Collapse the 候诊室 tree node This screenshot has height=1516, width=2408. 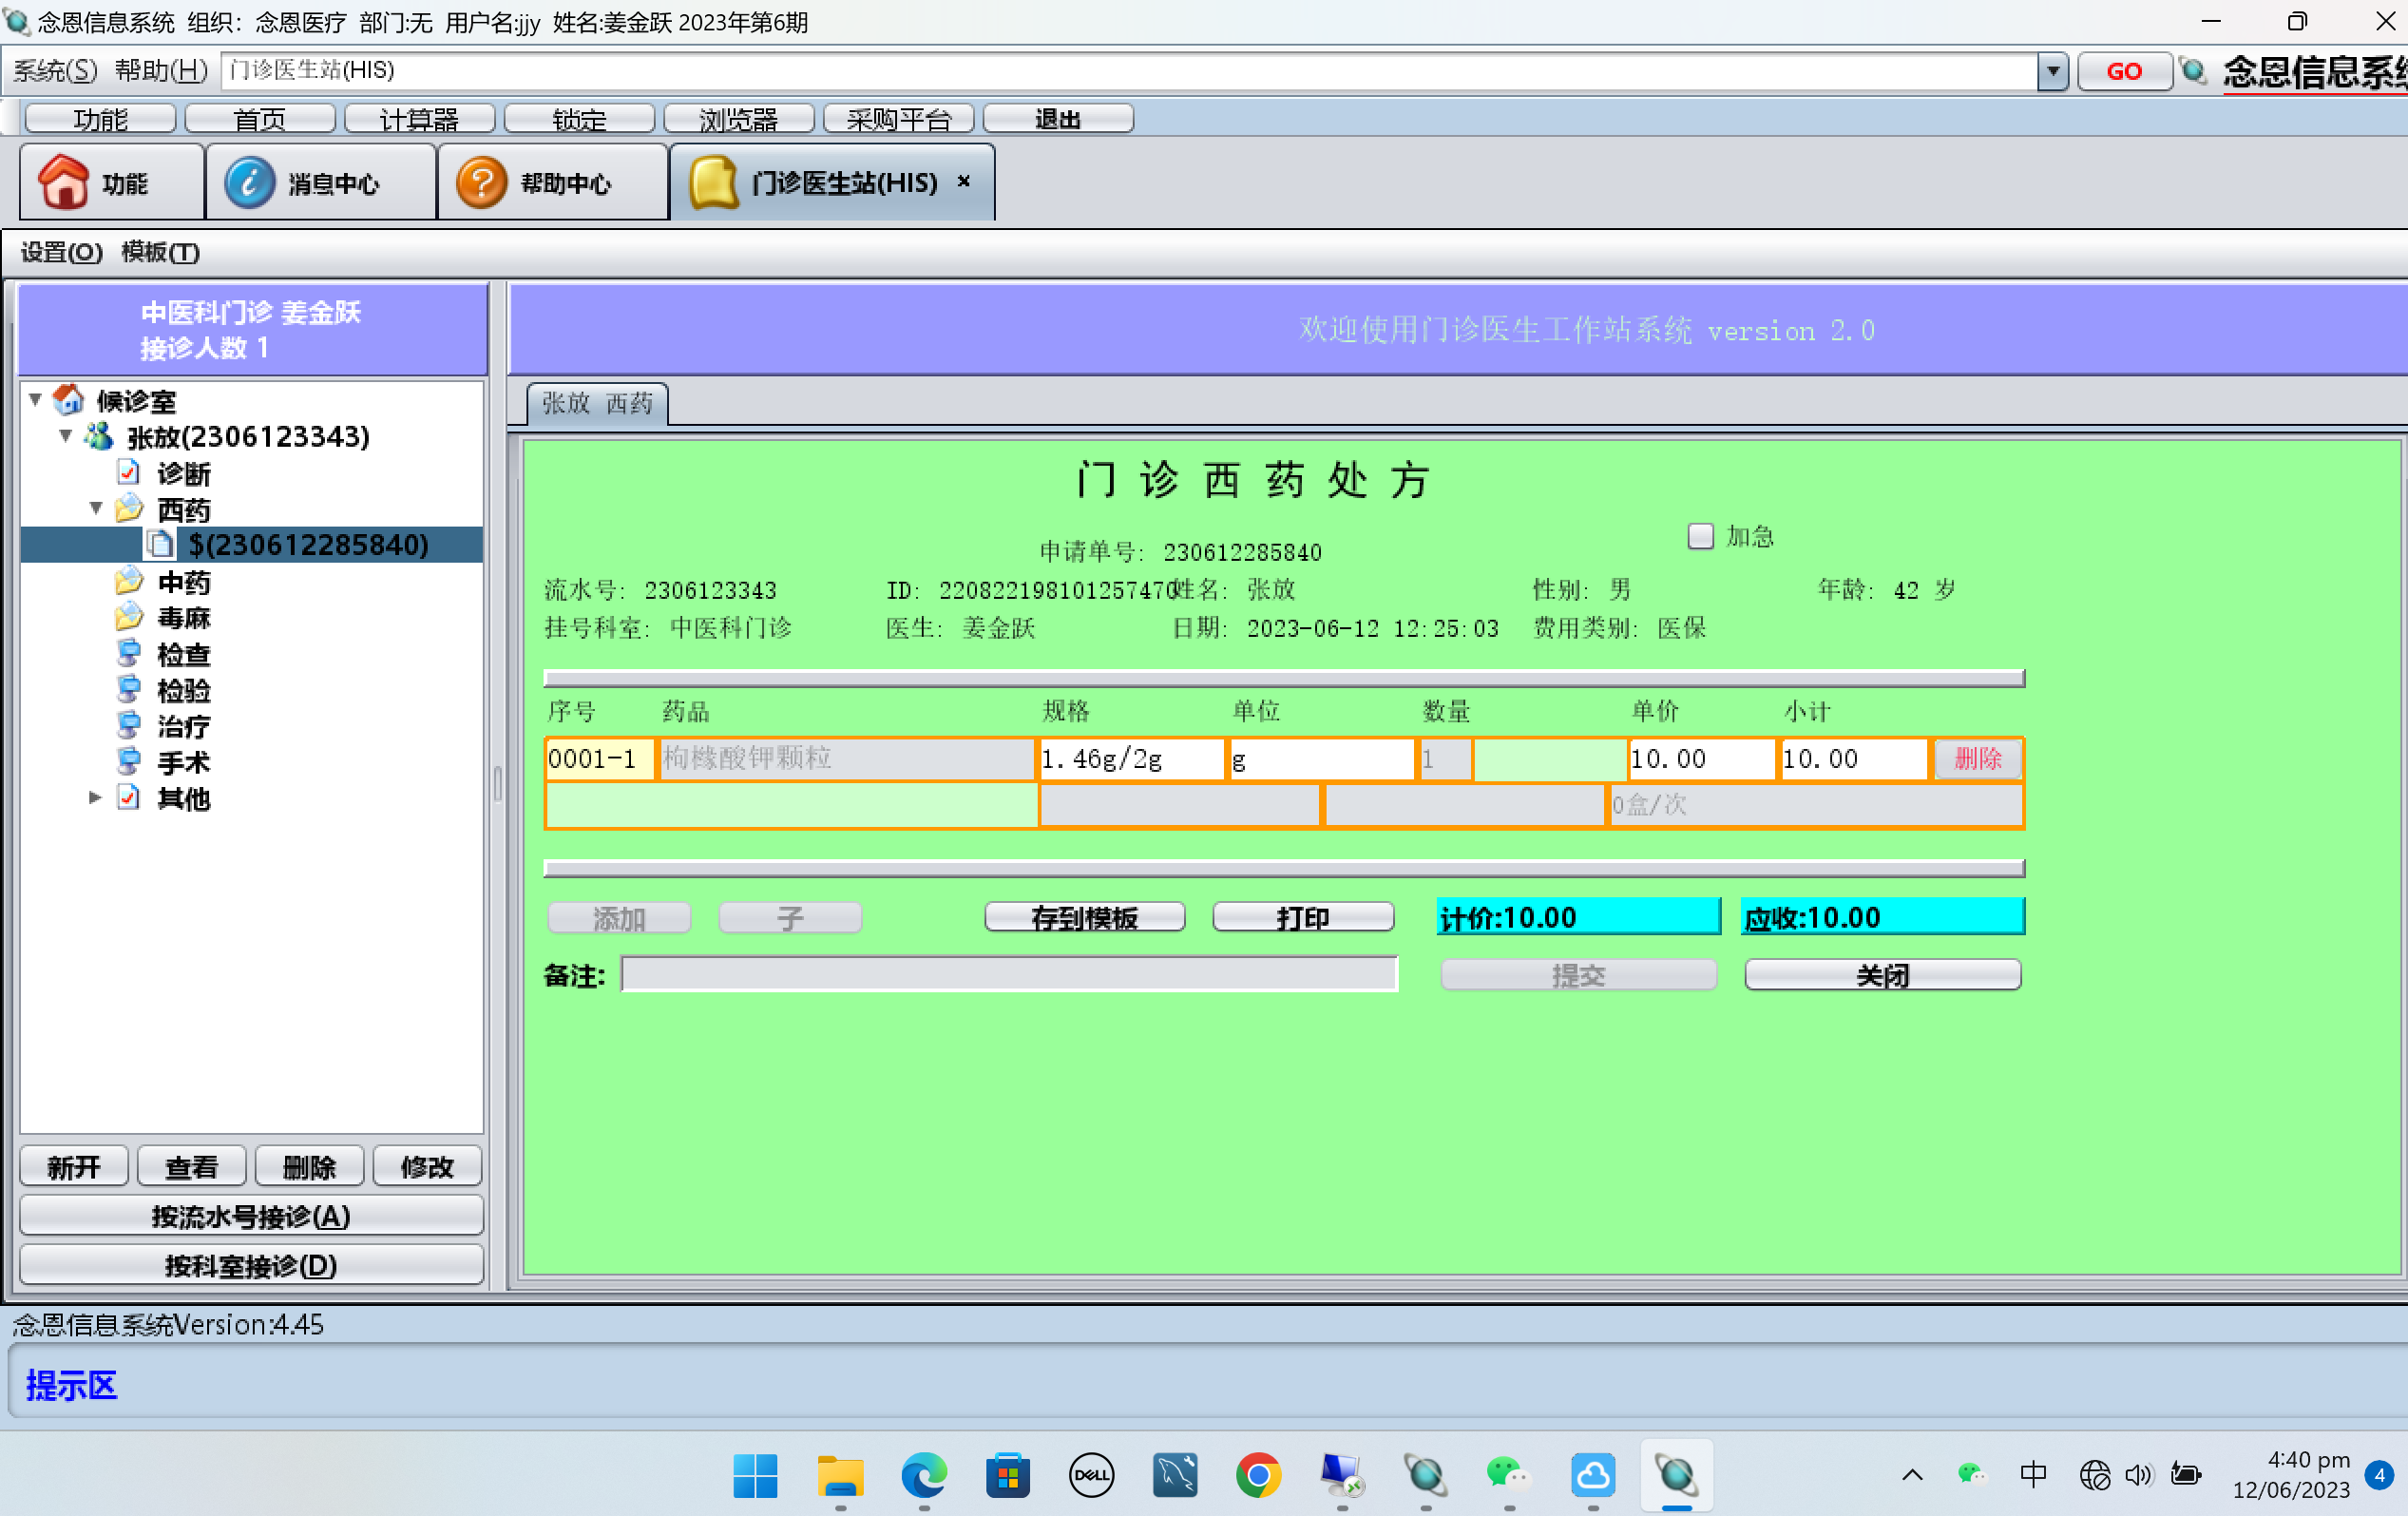click(35, 399)
